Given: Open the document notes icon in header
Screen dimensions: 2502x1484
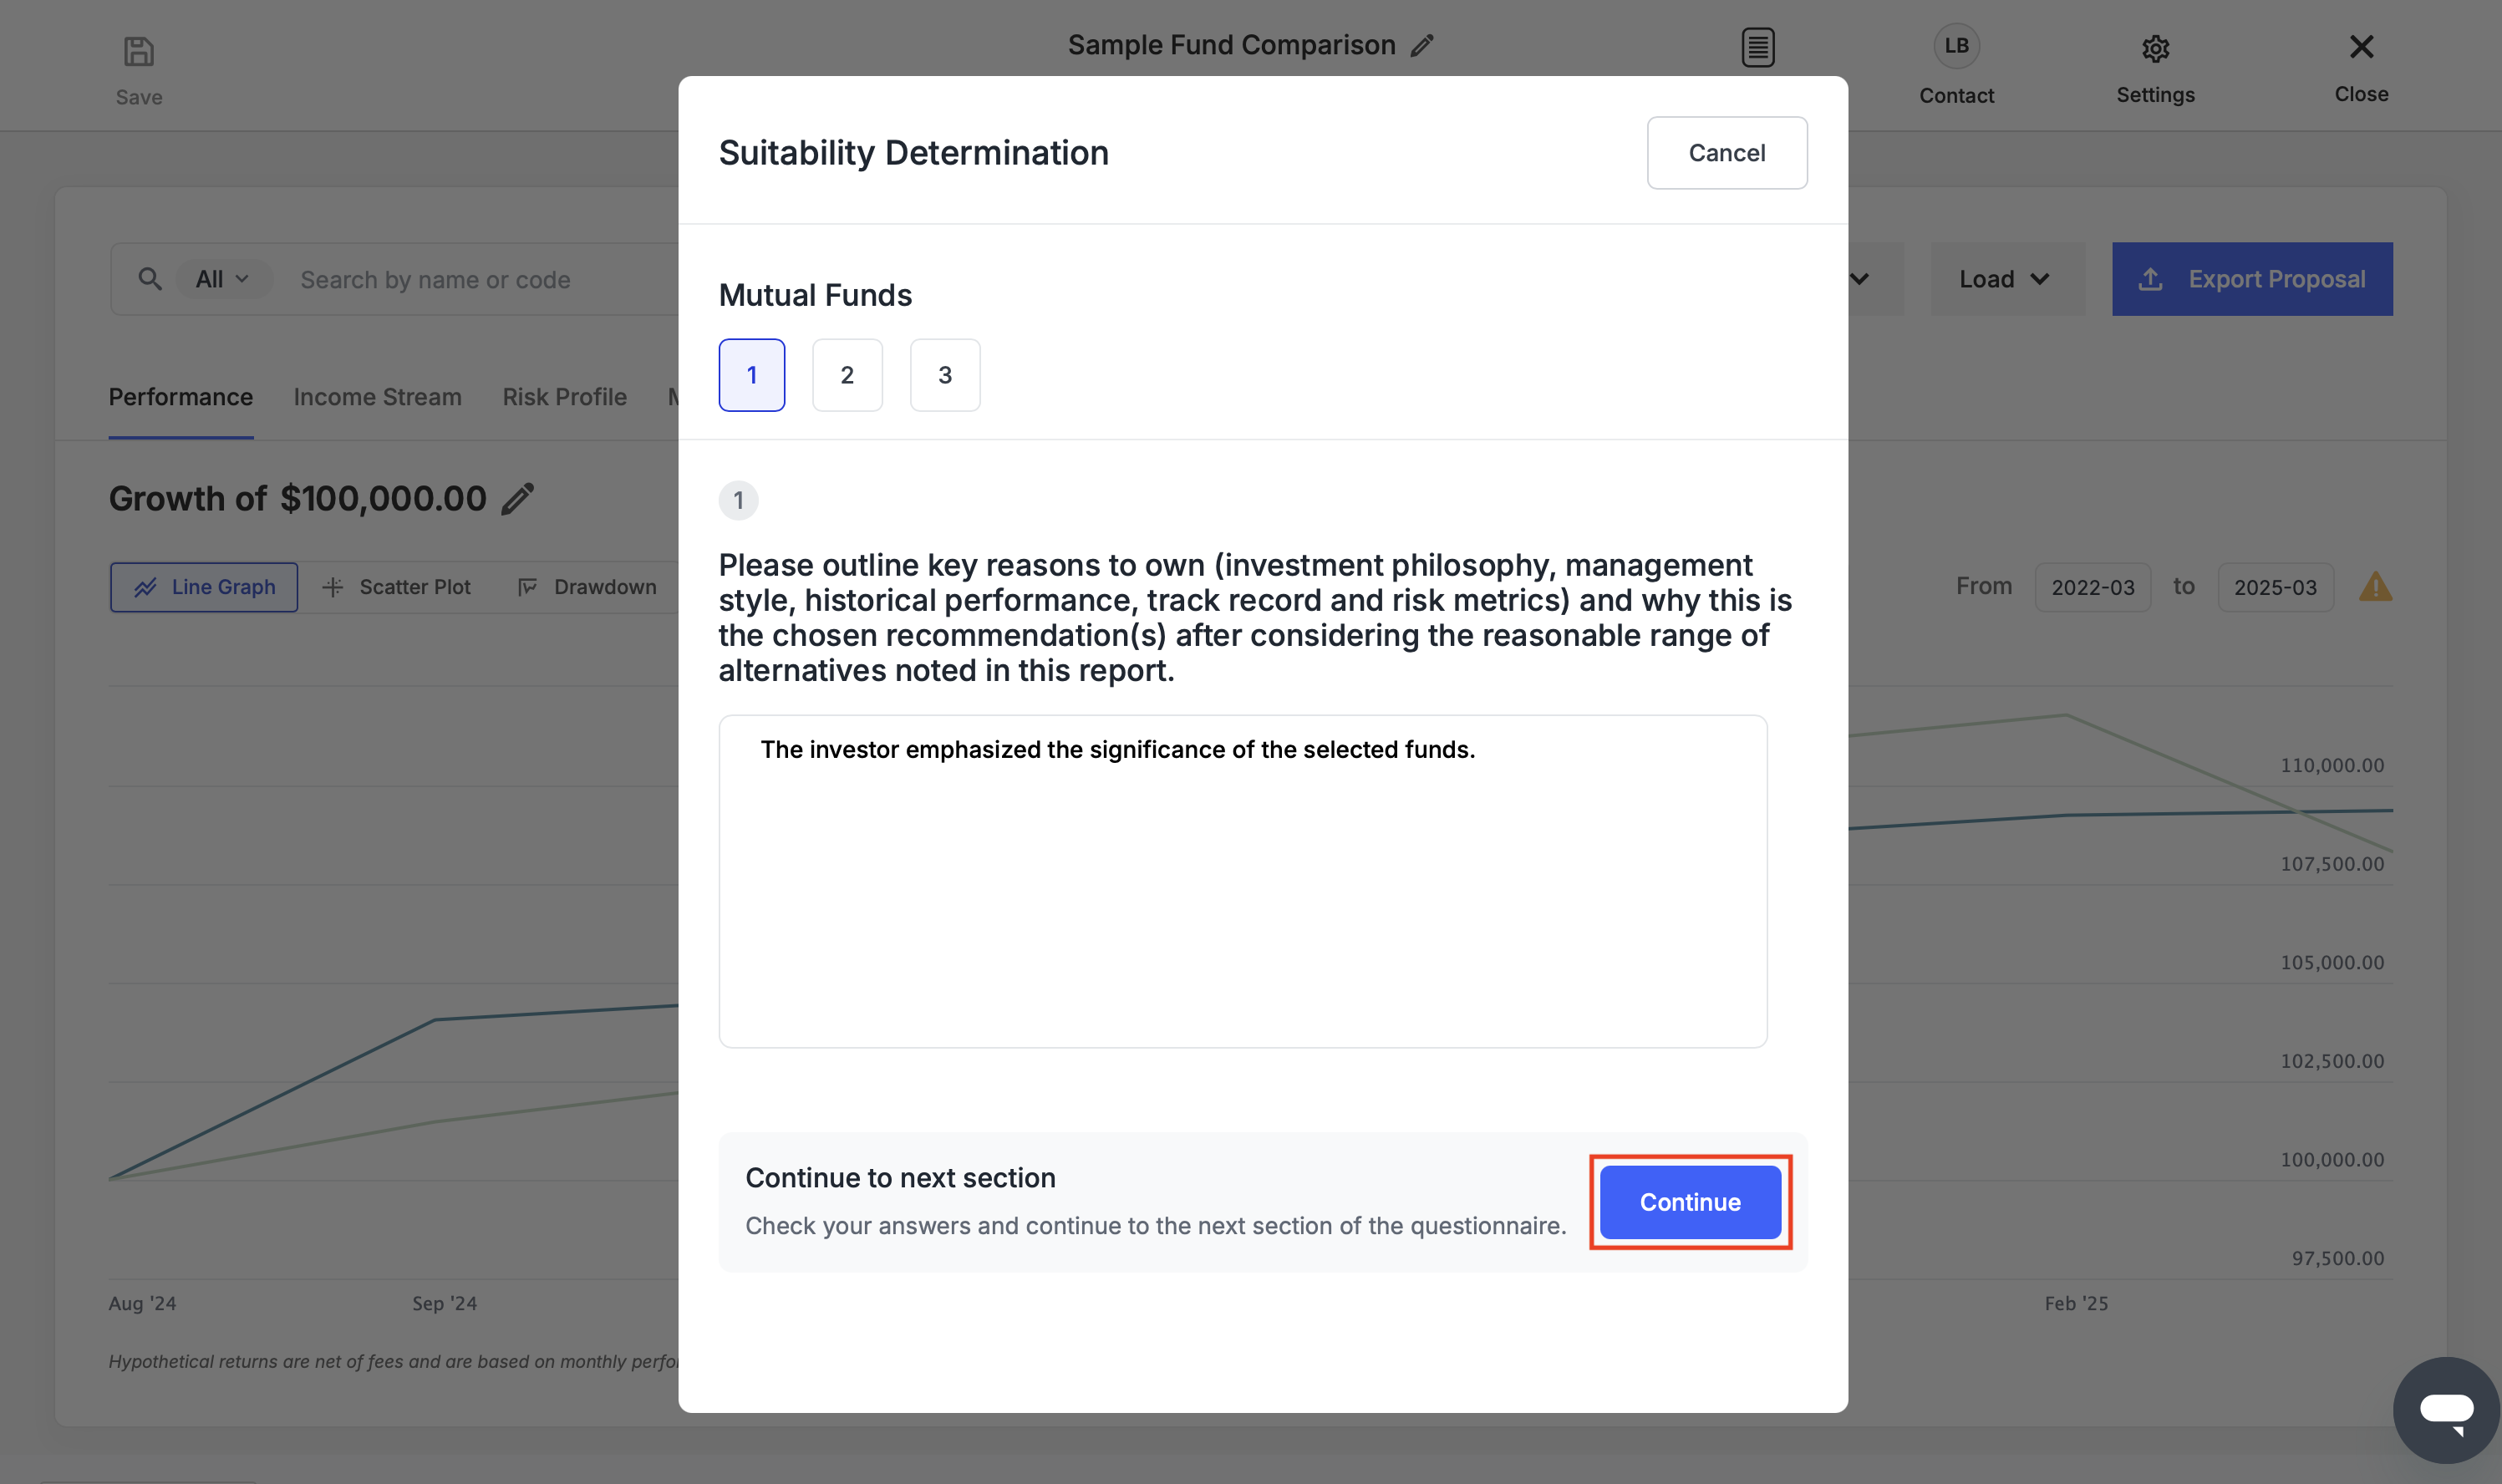Looking at the screenshot, I should [x=1758, y=47].
